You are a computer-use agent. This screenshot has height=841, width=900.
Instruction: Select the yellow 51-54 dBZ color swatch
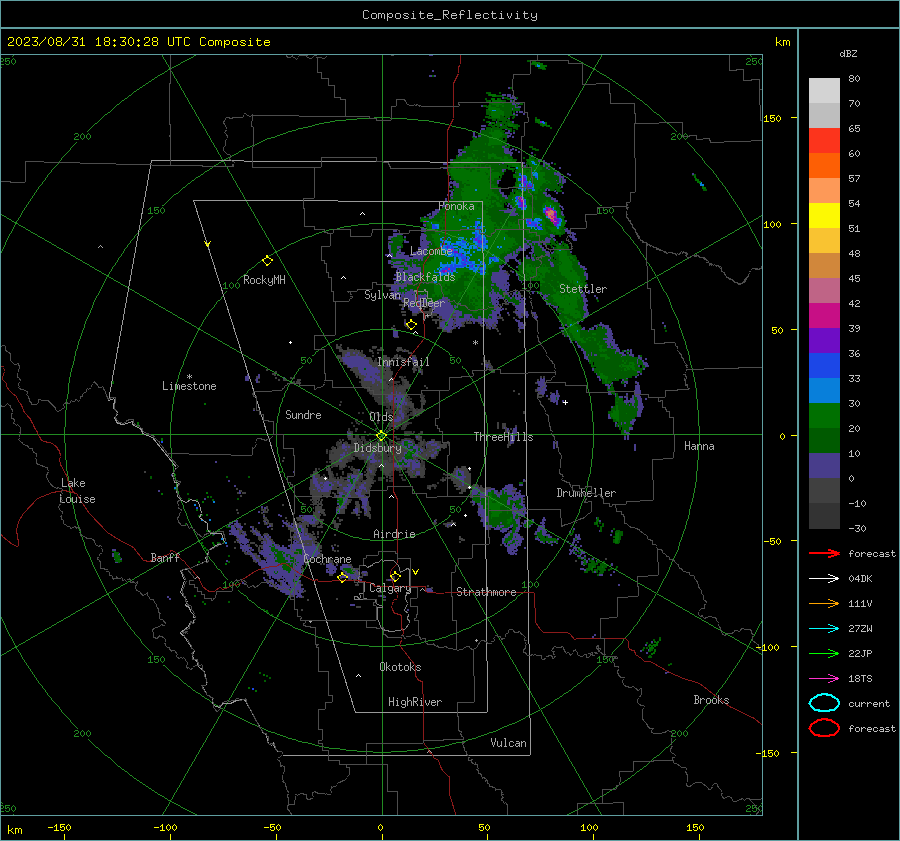click(824, 216)
